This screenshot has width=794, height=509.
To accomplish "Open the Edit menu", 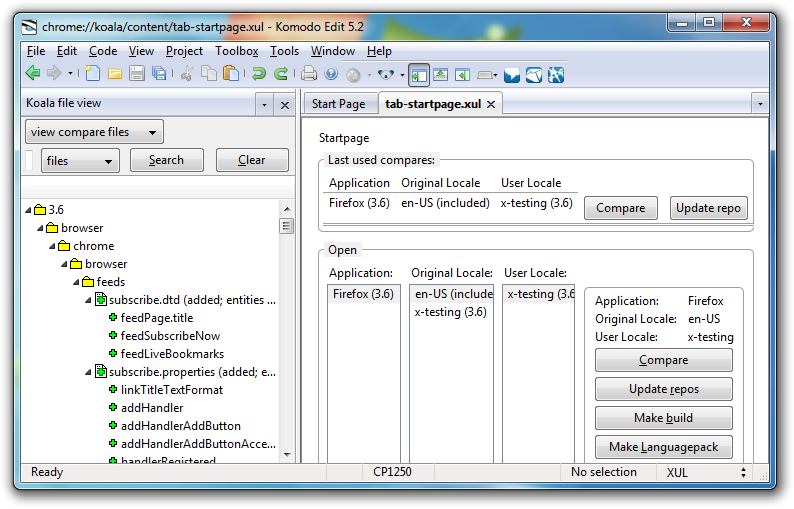I will pyautogui.click(x=67, y=51).
